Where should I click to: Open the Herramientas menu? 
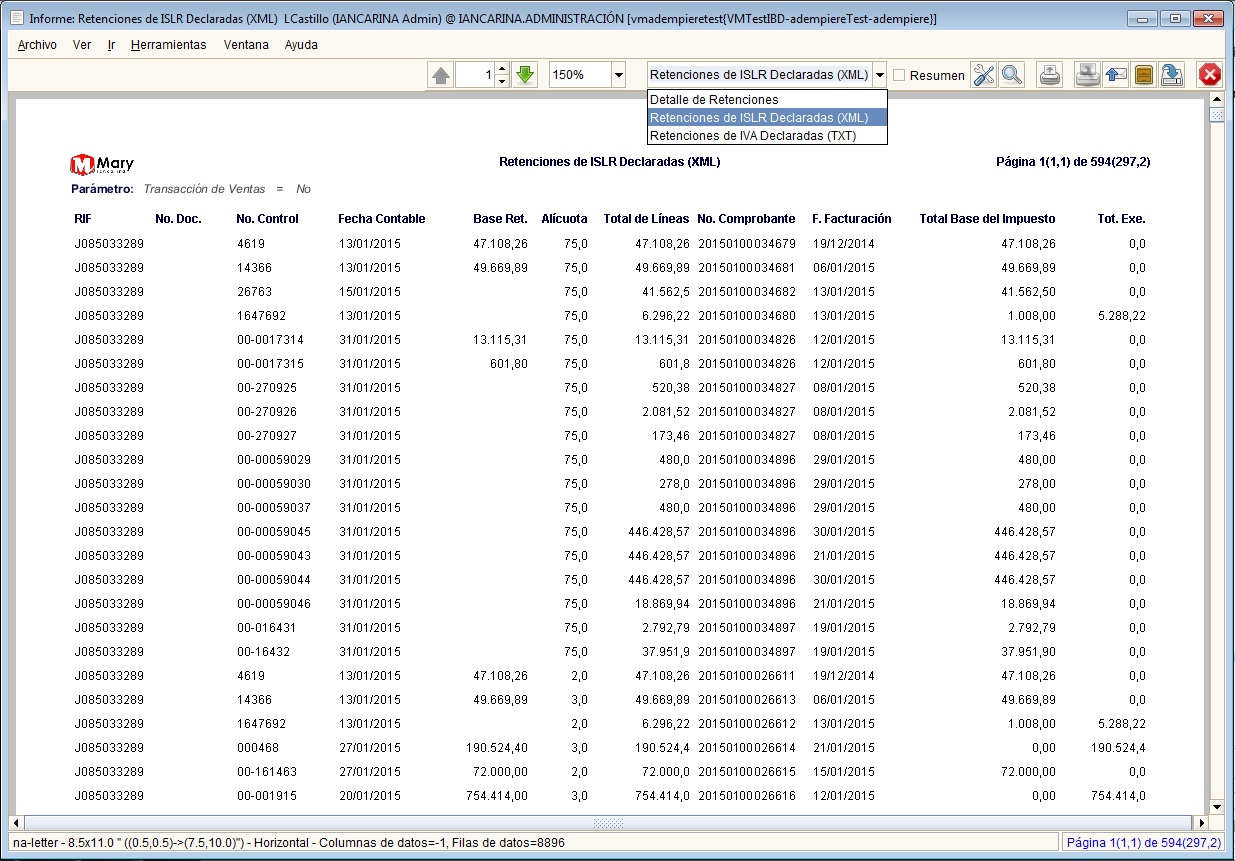pos(168,45)
